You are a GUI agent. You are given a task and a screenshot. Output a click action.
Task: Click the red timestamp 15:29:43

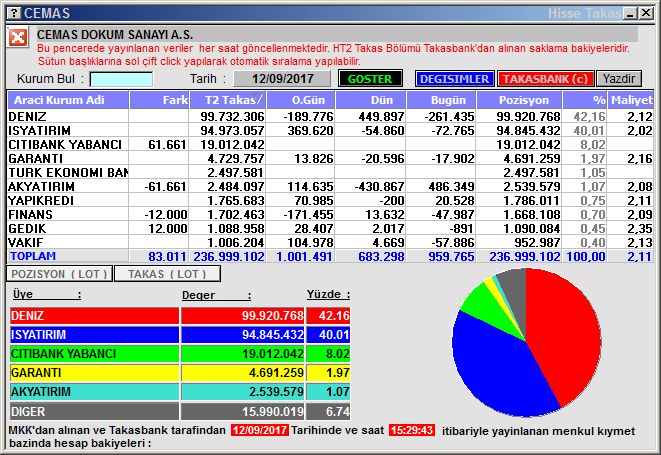[x=412, y=430]
